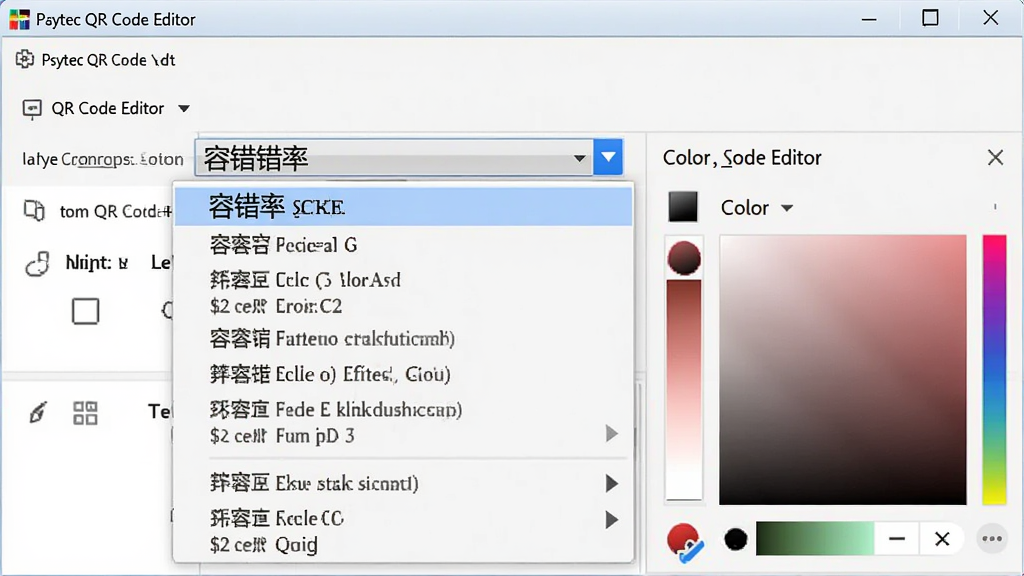
Task: Click the gear icon beside Psytec QR Code
Action: pos(24,59)
